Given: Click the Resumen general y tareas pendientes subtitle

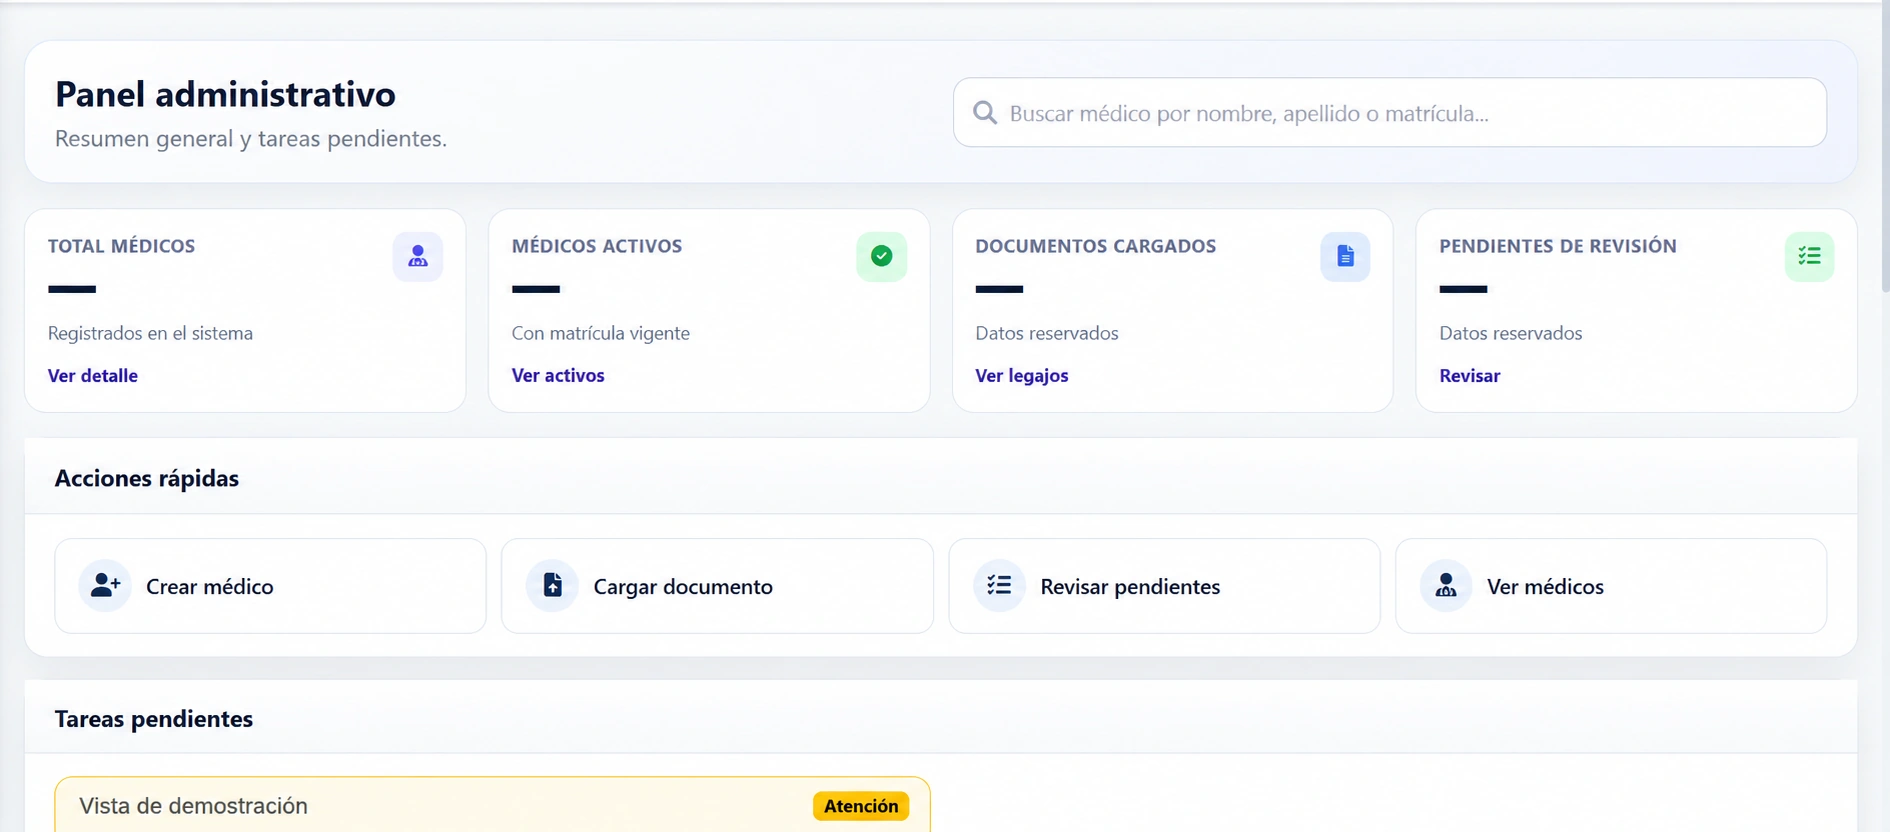Looking at the screenshot, I should pos(251,139).
